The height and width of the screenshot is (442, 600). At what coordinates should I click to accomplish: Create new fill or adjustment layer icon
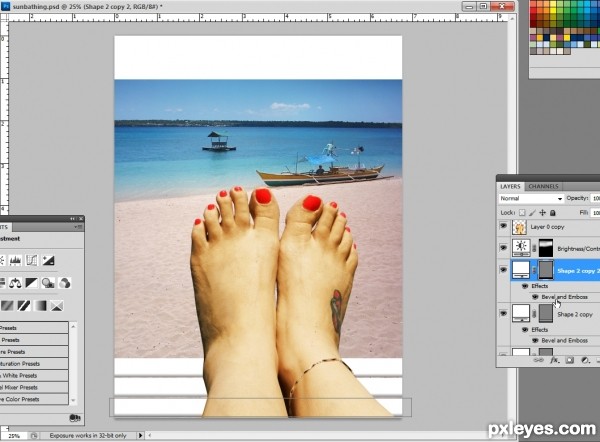(585, 360)
